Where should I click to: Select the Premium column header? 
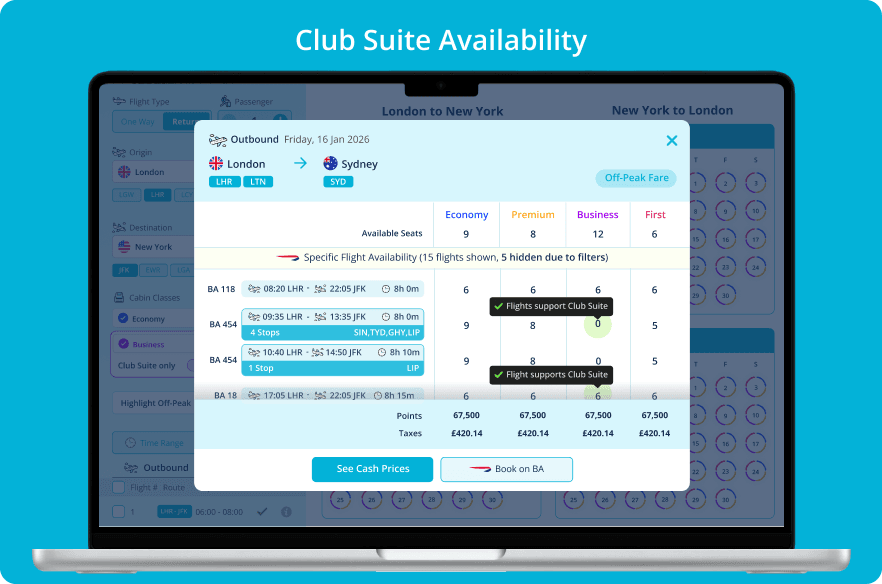533,215
